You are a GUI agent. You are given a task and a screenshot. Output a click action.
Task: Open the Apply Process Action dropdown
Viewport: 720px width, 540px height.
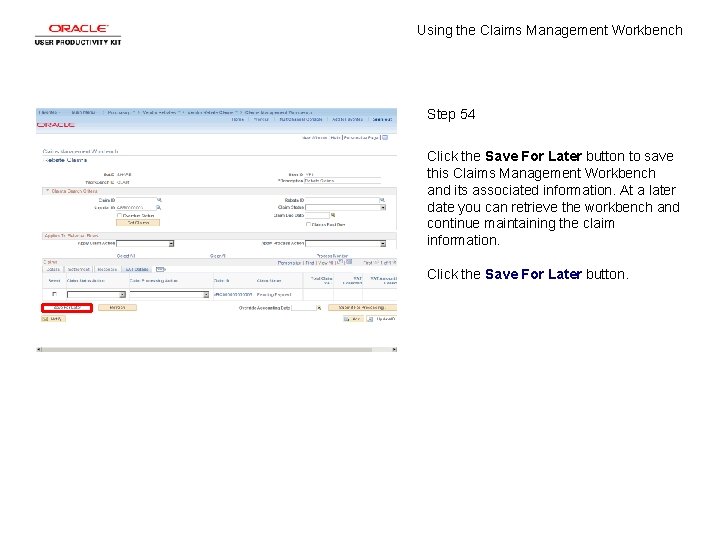[345, 243]
